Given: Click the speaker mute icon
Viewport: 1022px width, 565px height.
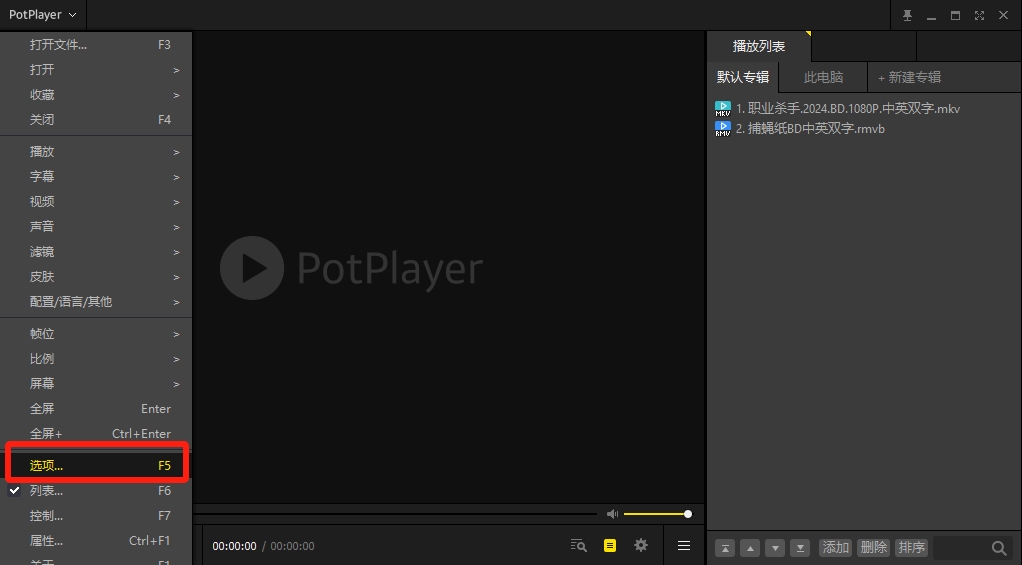Looking at the screenshot, I should click(612, 514).
